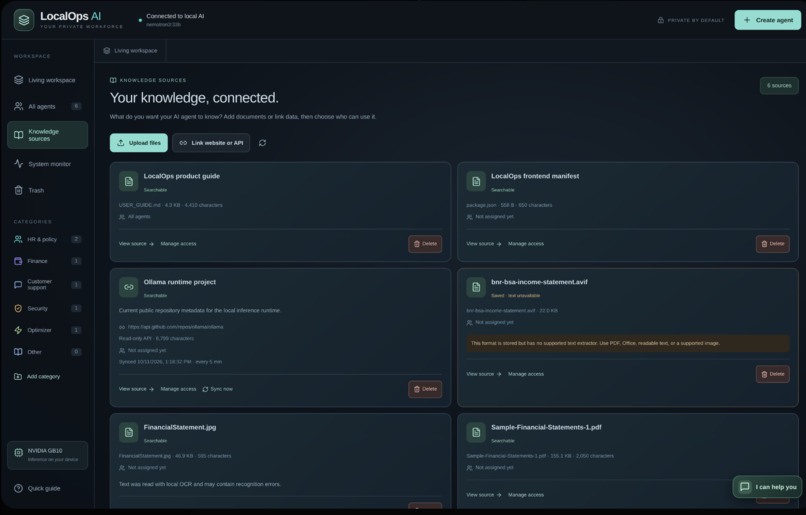Open Trash in sidebar
The image size is (806, 515).
coord(47,190)
